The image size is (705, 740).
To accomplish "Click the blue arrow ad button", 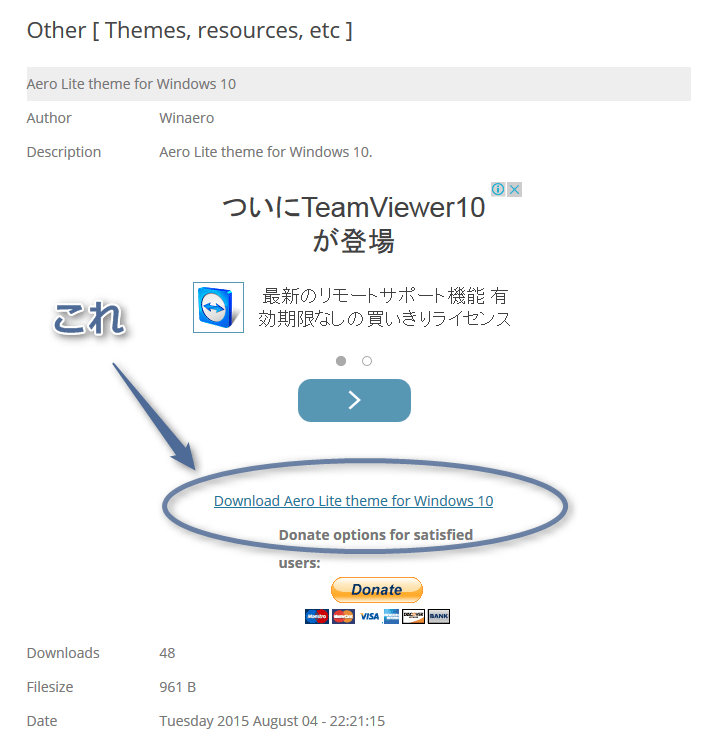I will (354, 400).
